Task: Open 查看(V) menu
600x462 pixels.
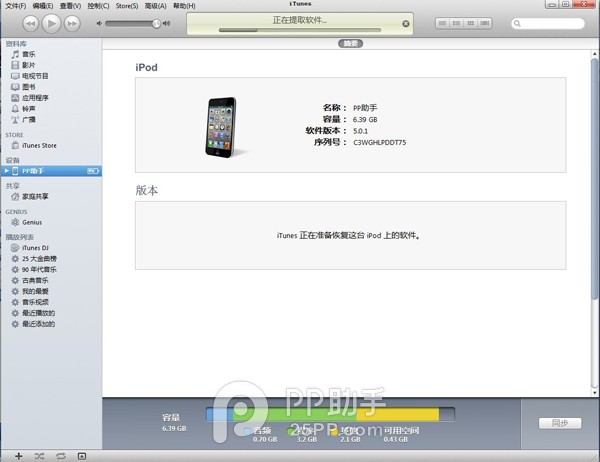Action: pos(70,6)
